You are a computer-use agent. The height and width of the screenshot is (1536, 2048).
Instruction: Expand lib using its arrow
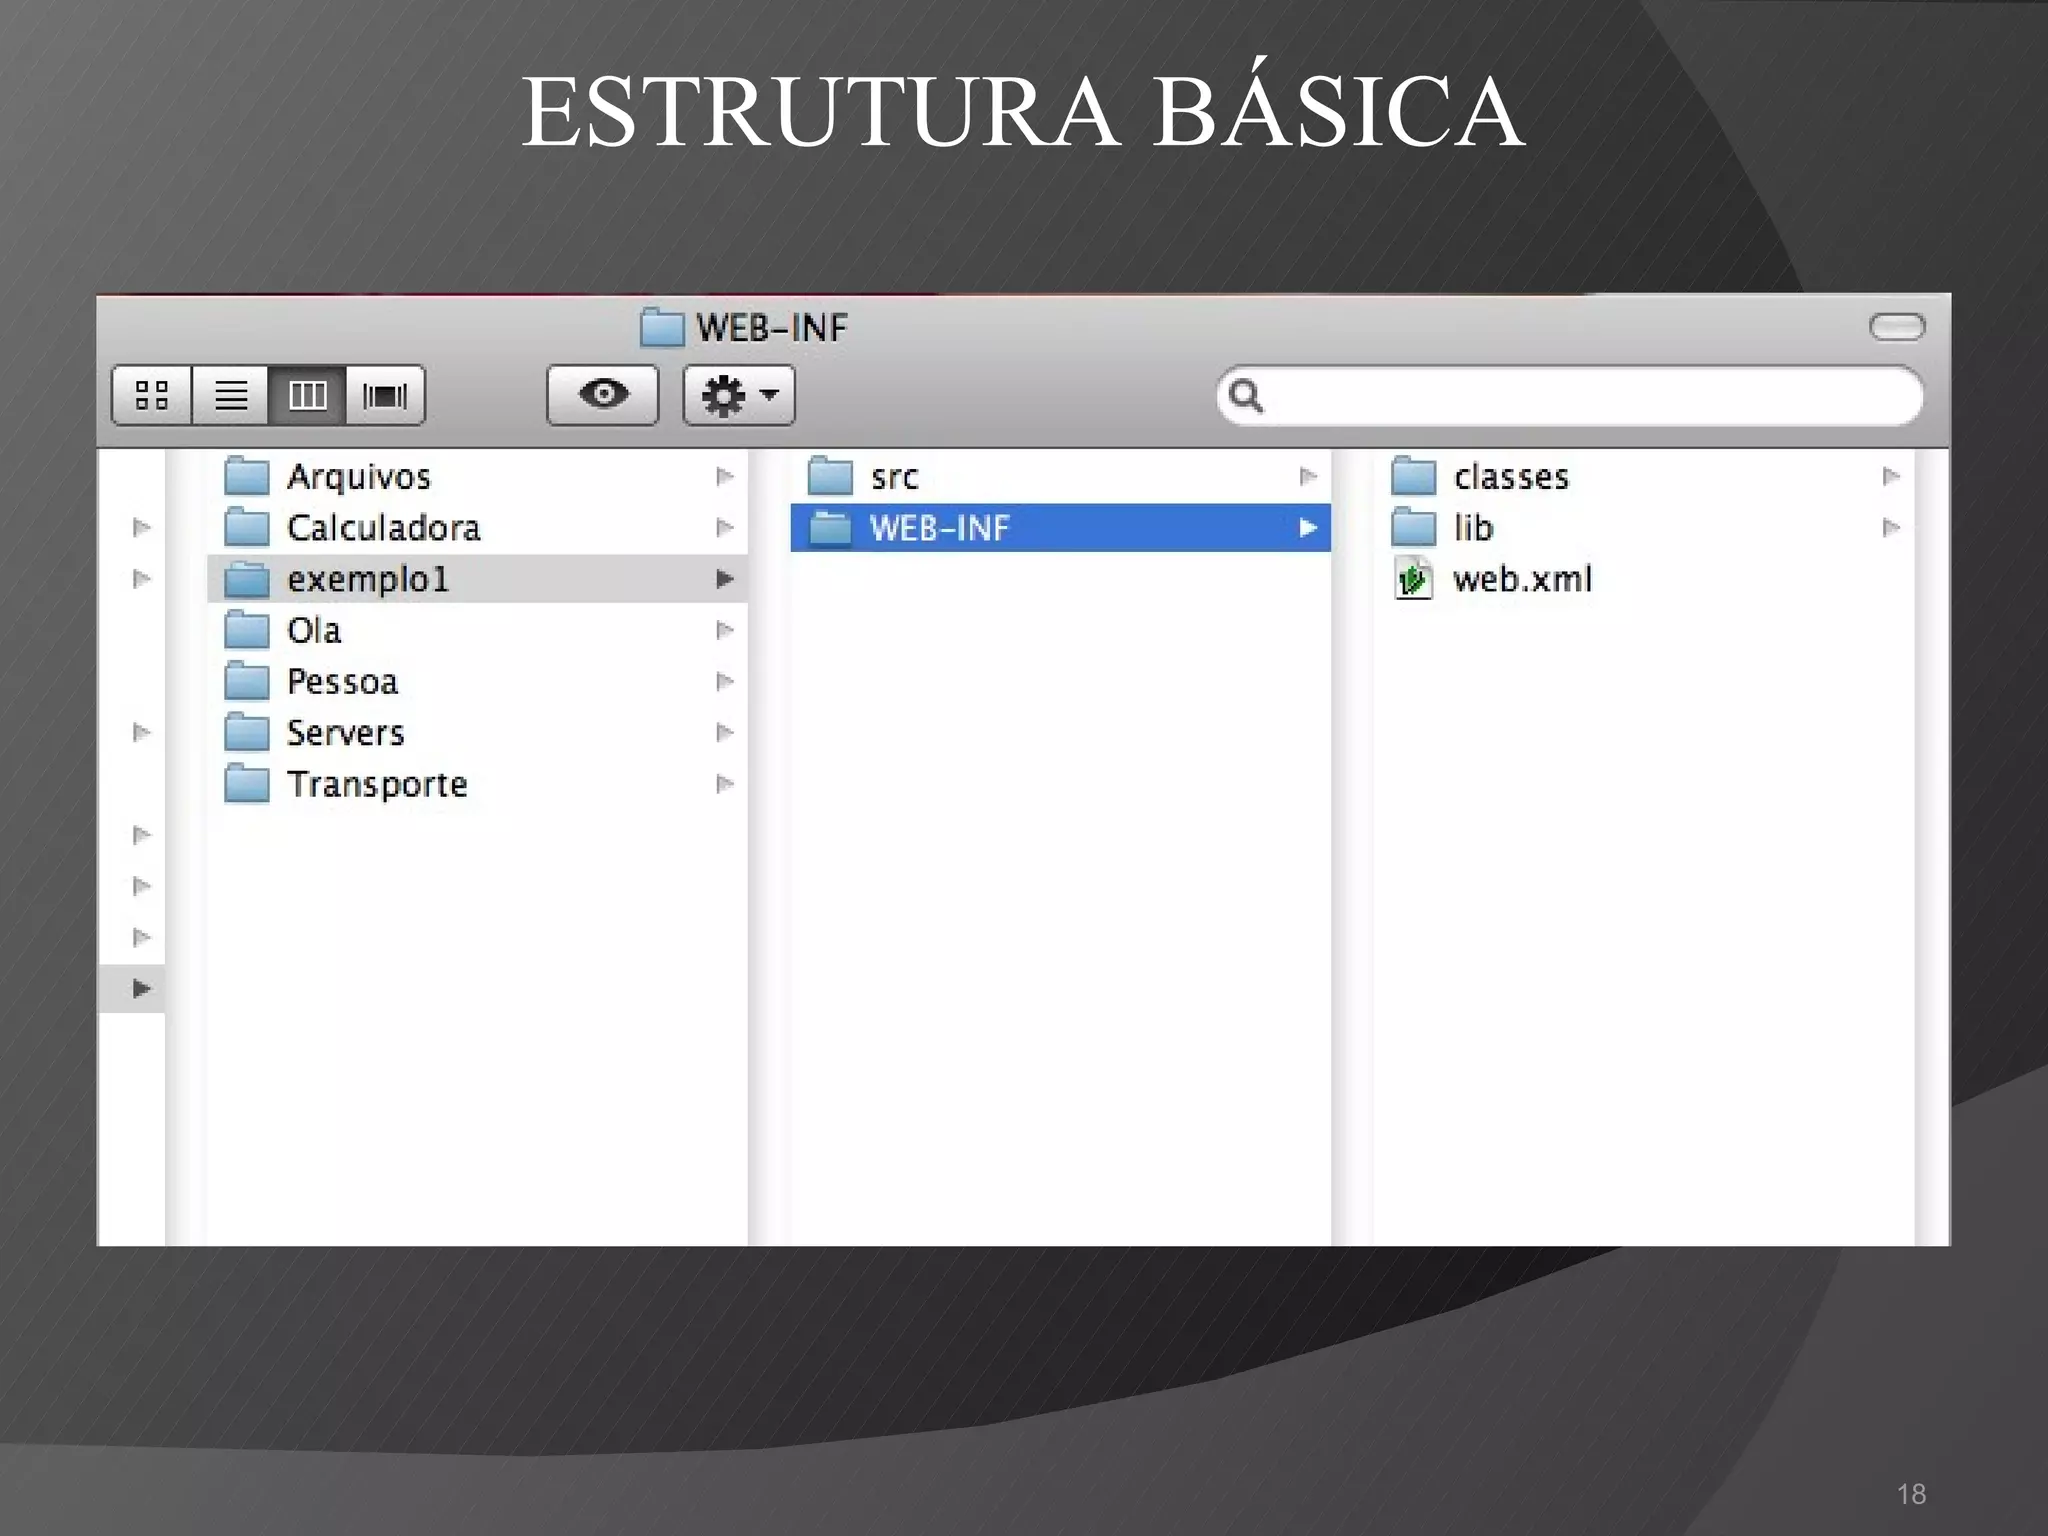(x=1891, y=528)
